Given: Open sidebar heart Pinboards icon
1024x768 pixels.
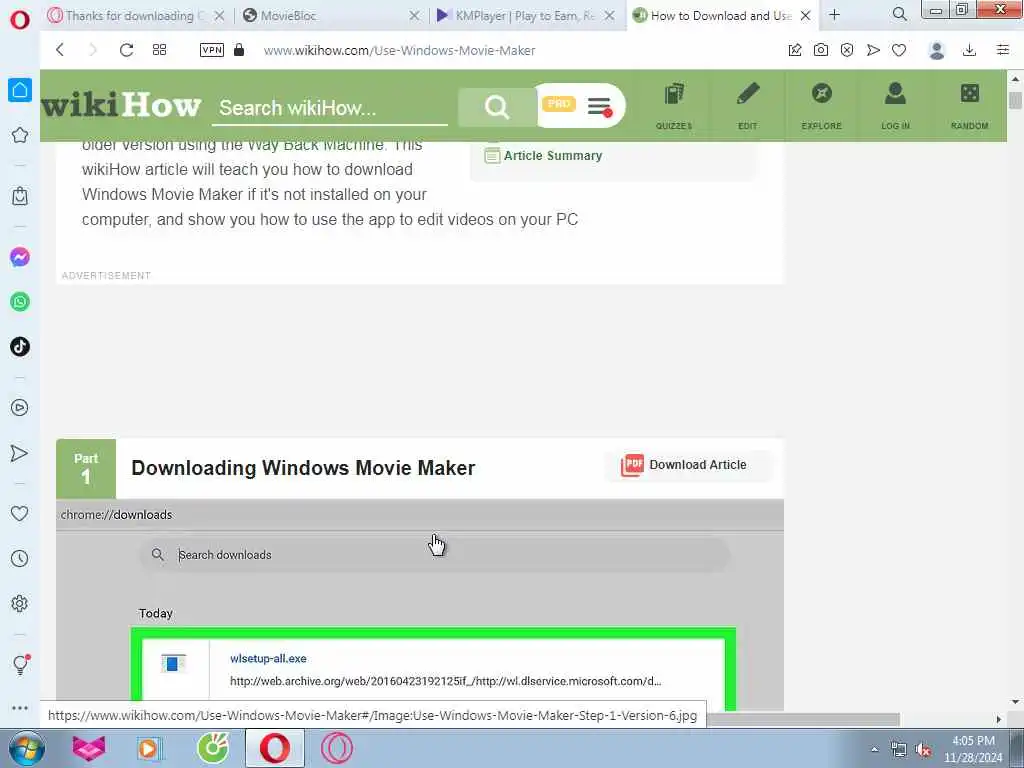Looking at the screenshot, I should point(20,514).
